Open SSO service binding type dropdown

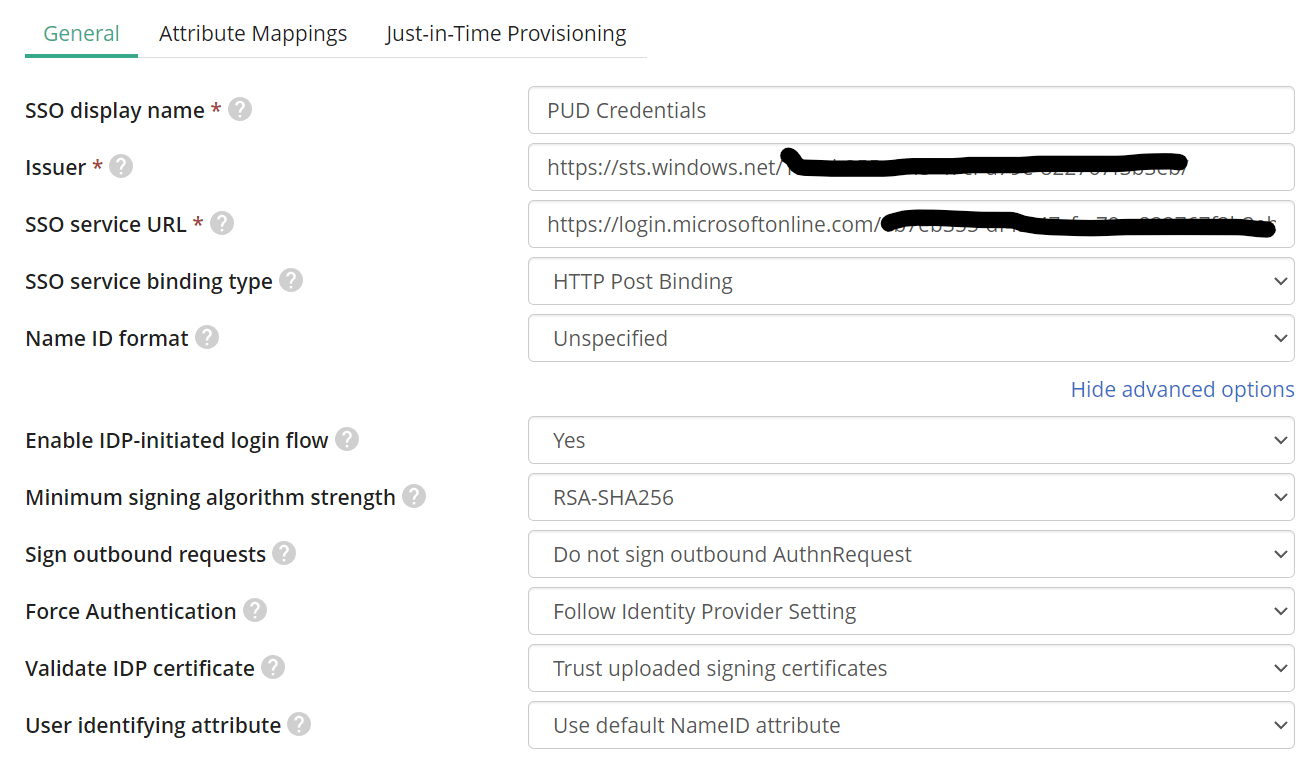[911, 282]
